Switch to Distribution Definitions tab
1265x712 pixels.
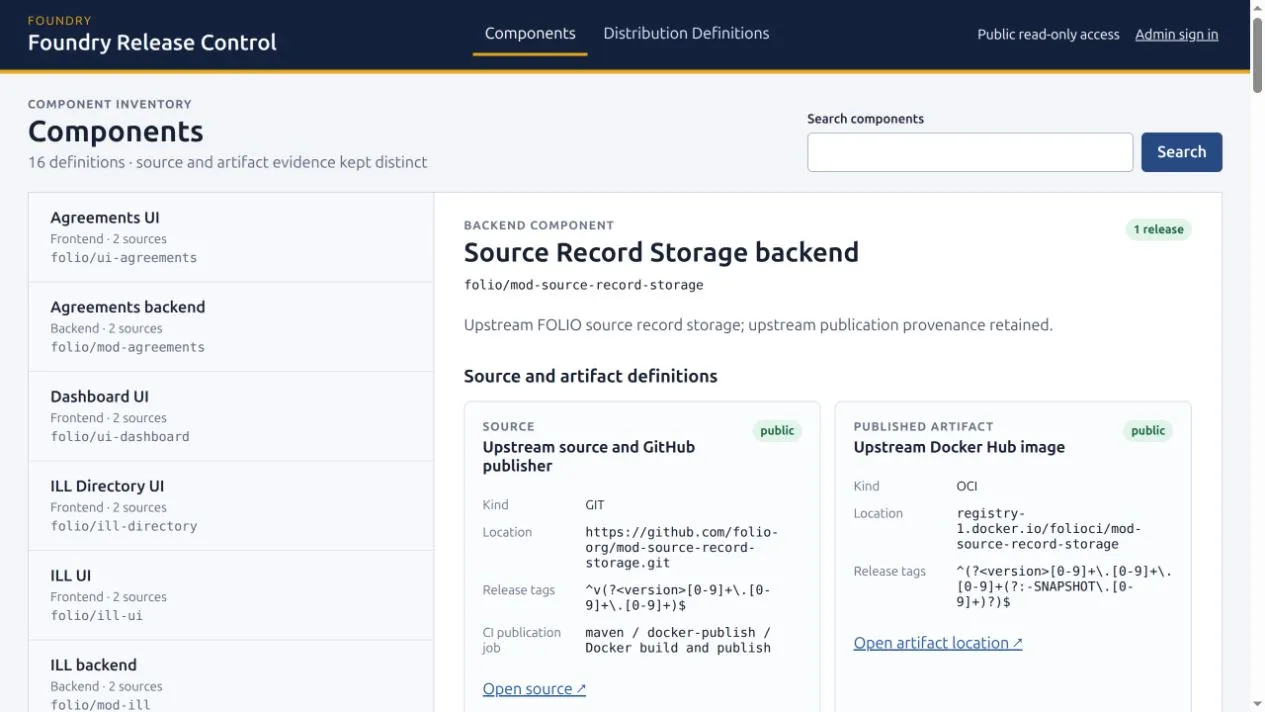point(686,34)
